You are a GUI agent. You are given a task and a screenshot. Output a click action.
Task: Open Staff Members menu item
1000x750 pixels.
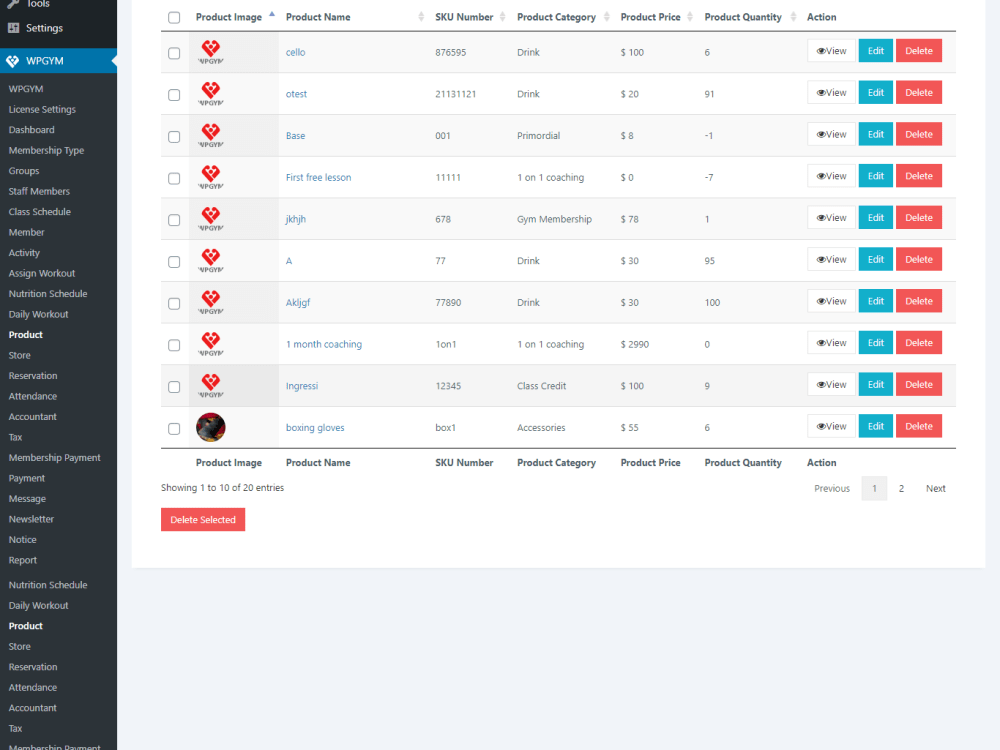click(39, 191)
